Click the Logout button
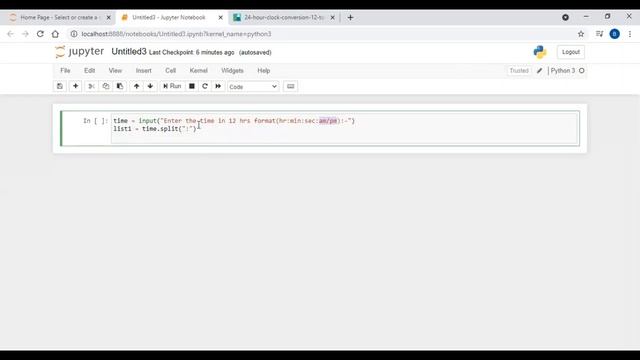The image size is (640, 360). [571, 52]
